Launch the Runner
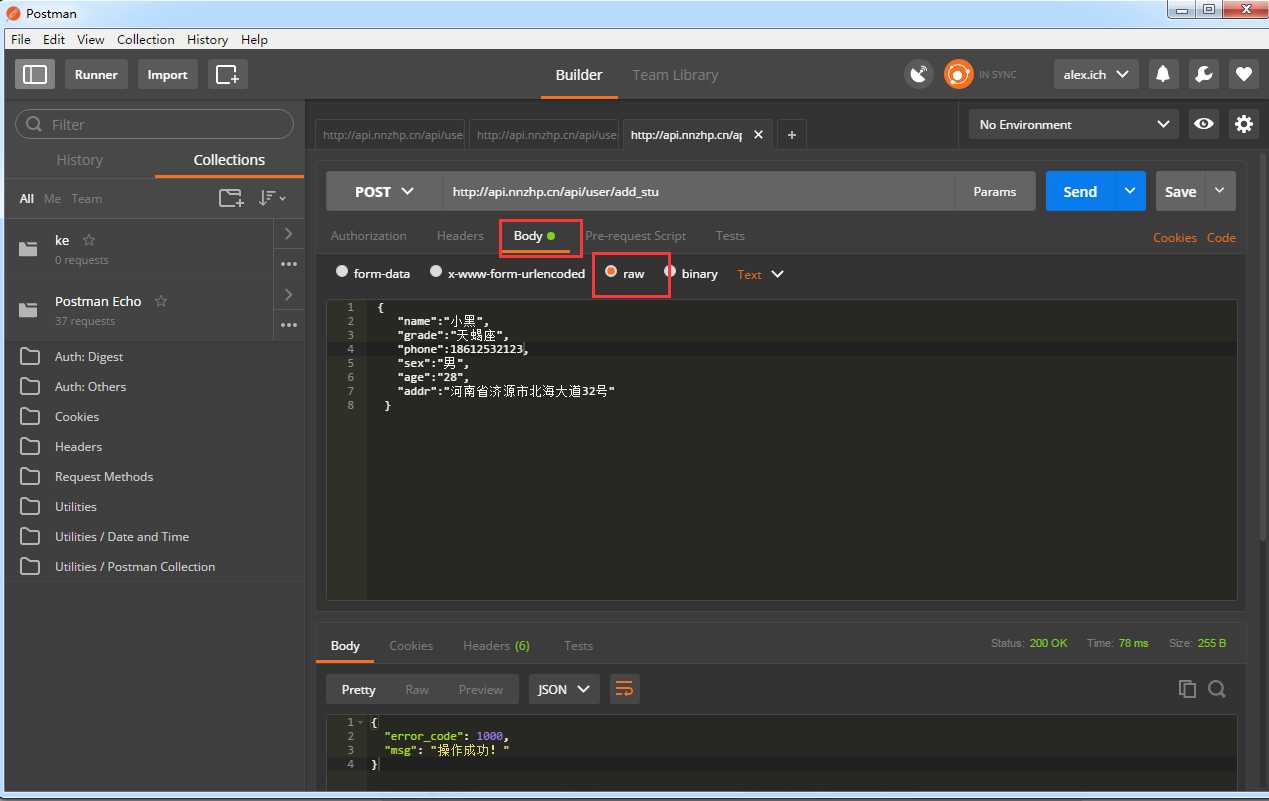 pos(96,74)
